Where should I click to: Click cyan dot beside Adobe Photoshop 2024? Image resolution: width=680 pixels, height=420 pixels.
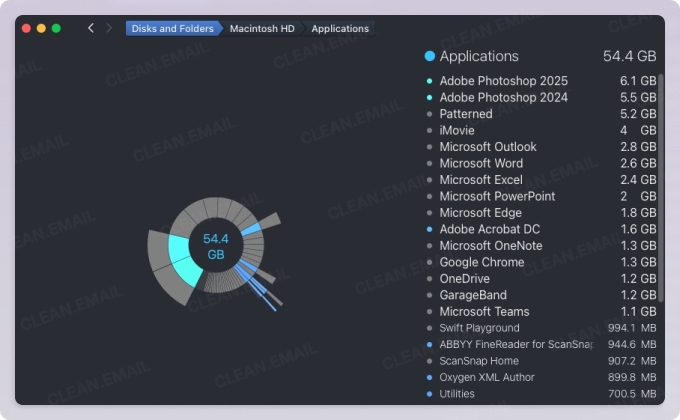tap(429, 97)
